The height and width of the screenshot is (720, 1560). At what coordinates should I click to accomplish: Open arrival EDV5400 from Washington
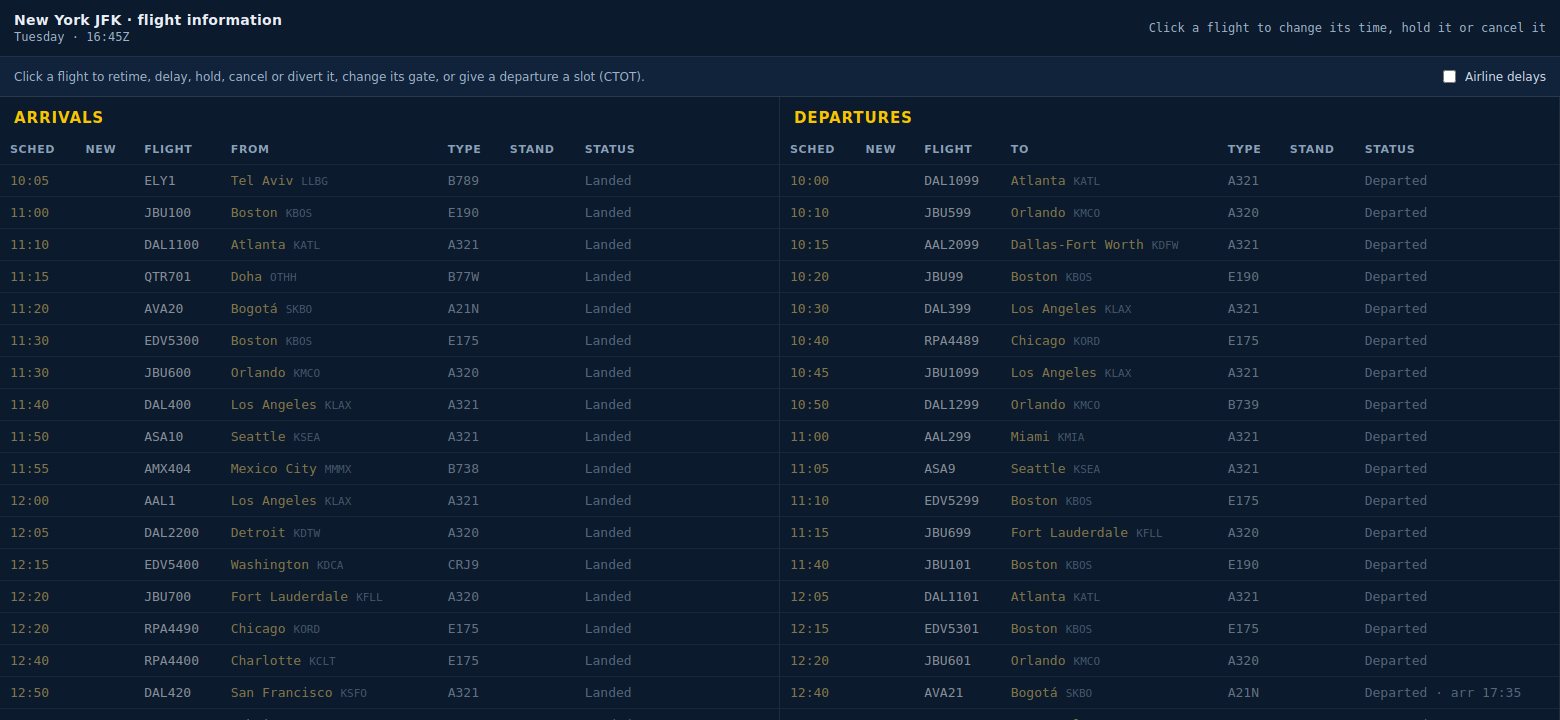pos(389,565)
